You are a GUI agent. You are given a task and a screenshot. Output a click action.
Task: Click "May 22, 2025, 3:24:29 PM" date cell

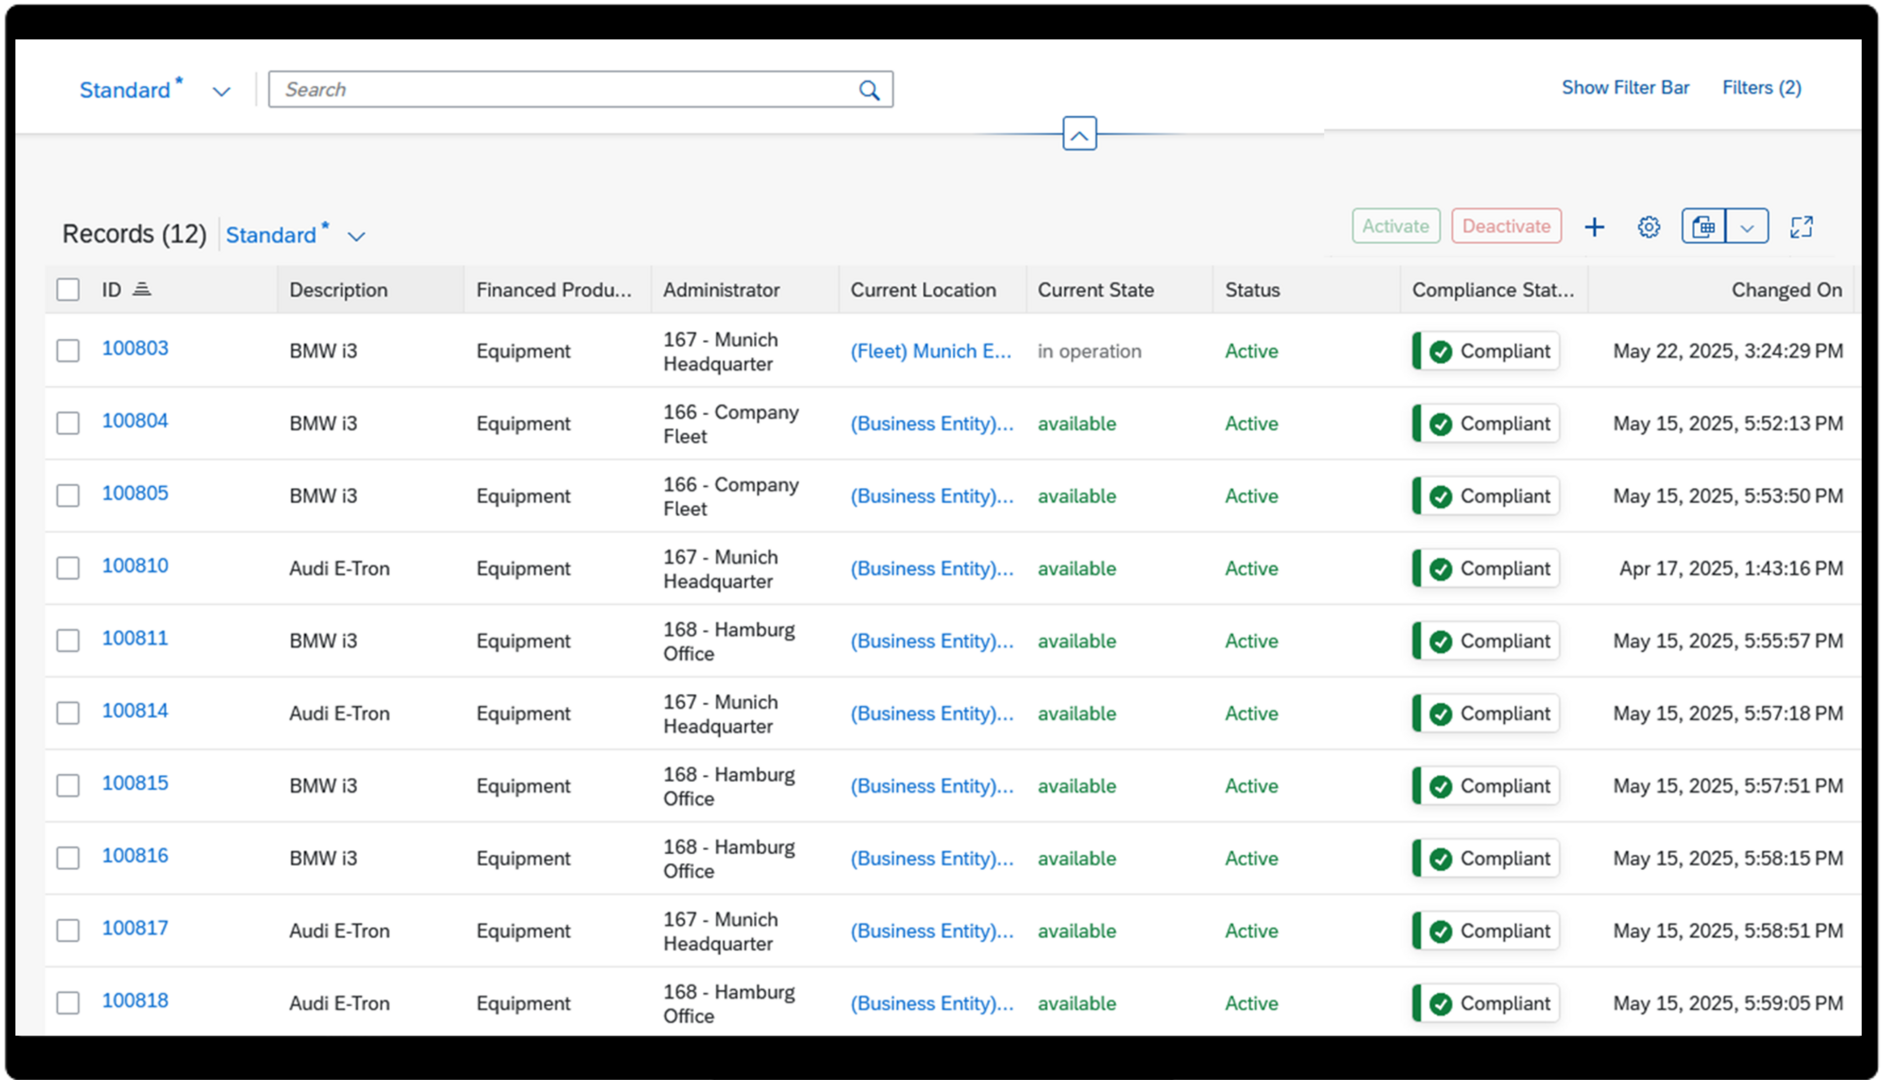pos(1728,351)
